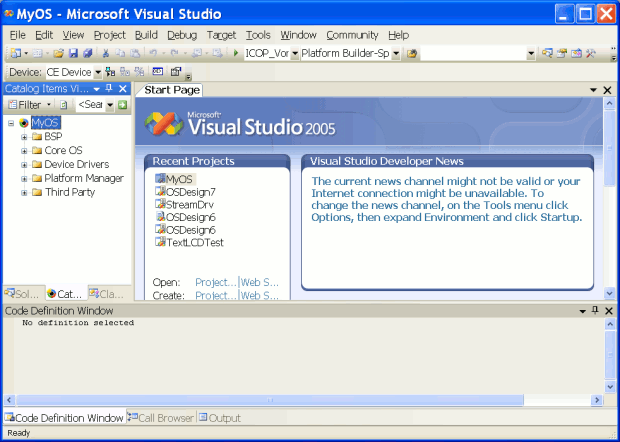Image resolution: width=620 pixels, height=442 pixels.
Task: Open the Target menu
Action: click(x=221, y=35)
